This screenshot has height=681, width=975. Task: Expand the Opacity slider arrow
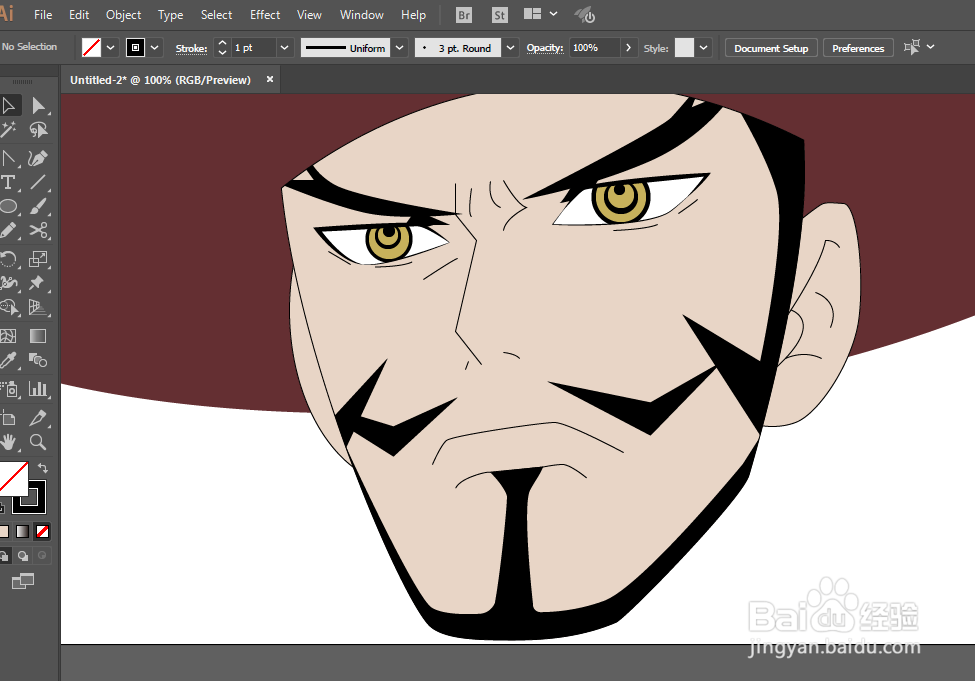(x=629, y=48)
